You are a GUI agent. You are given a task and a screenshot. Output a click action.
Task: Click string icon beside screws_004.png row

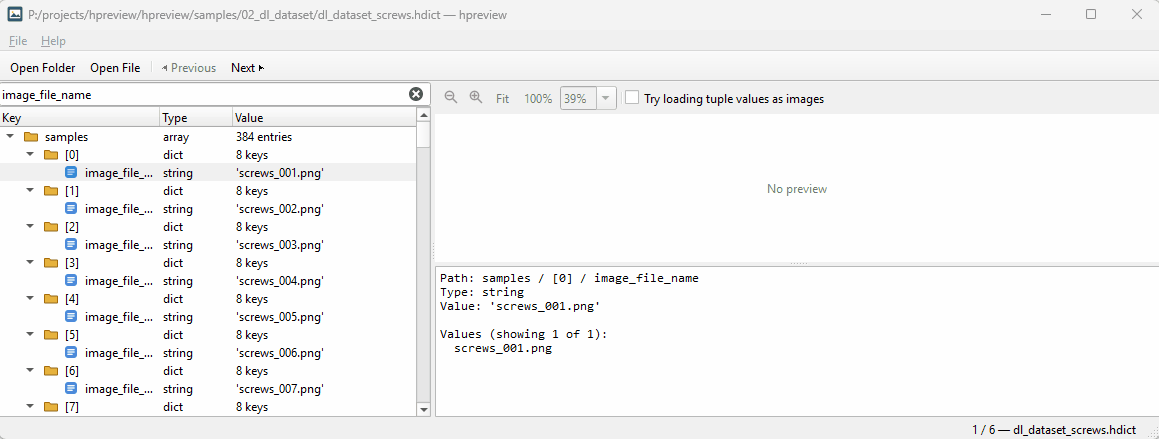pos(71,281)
